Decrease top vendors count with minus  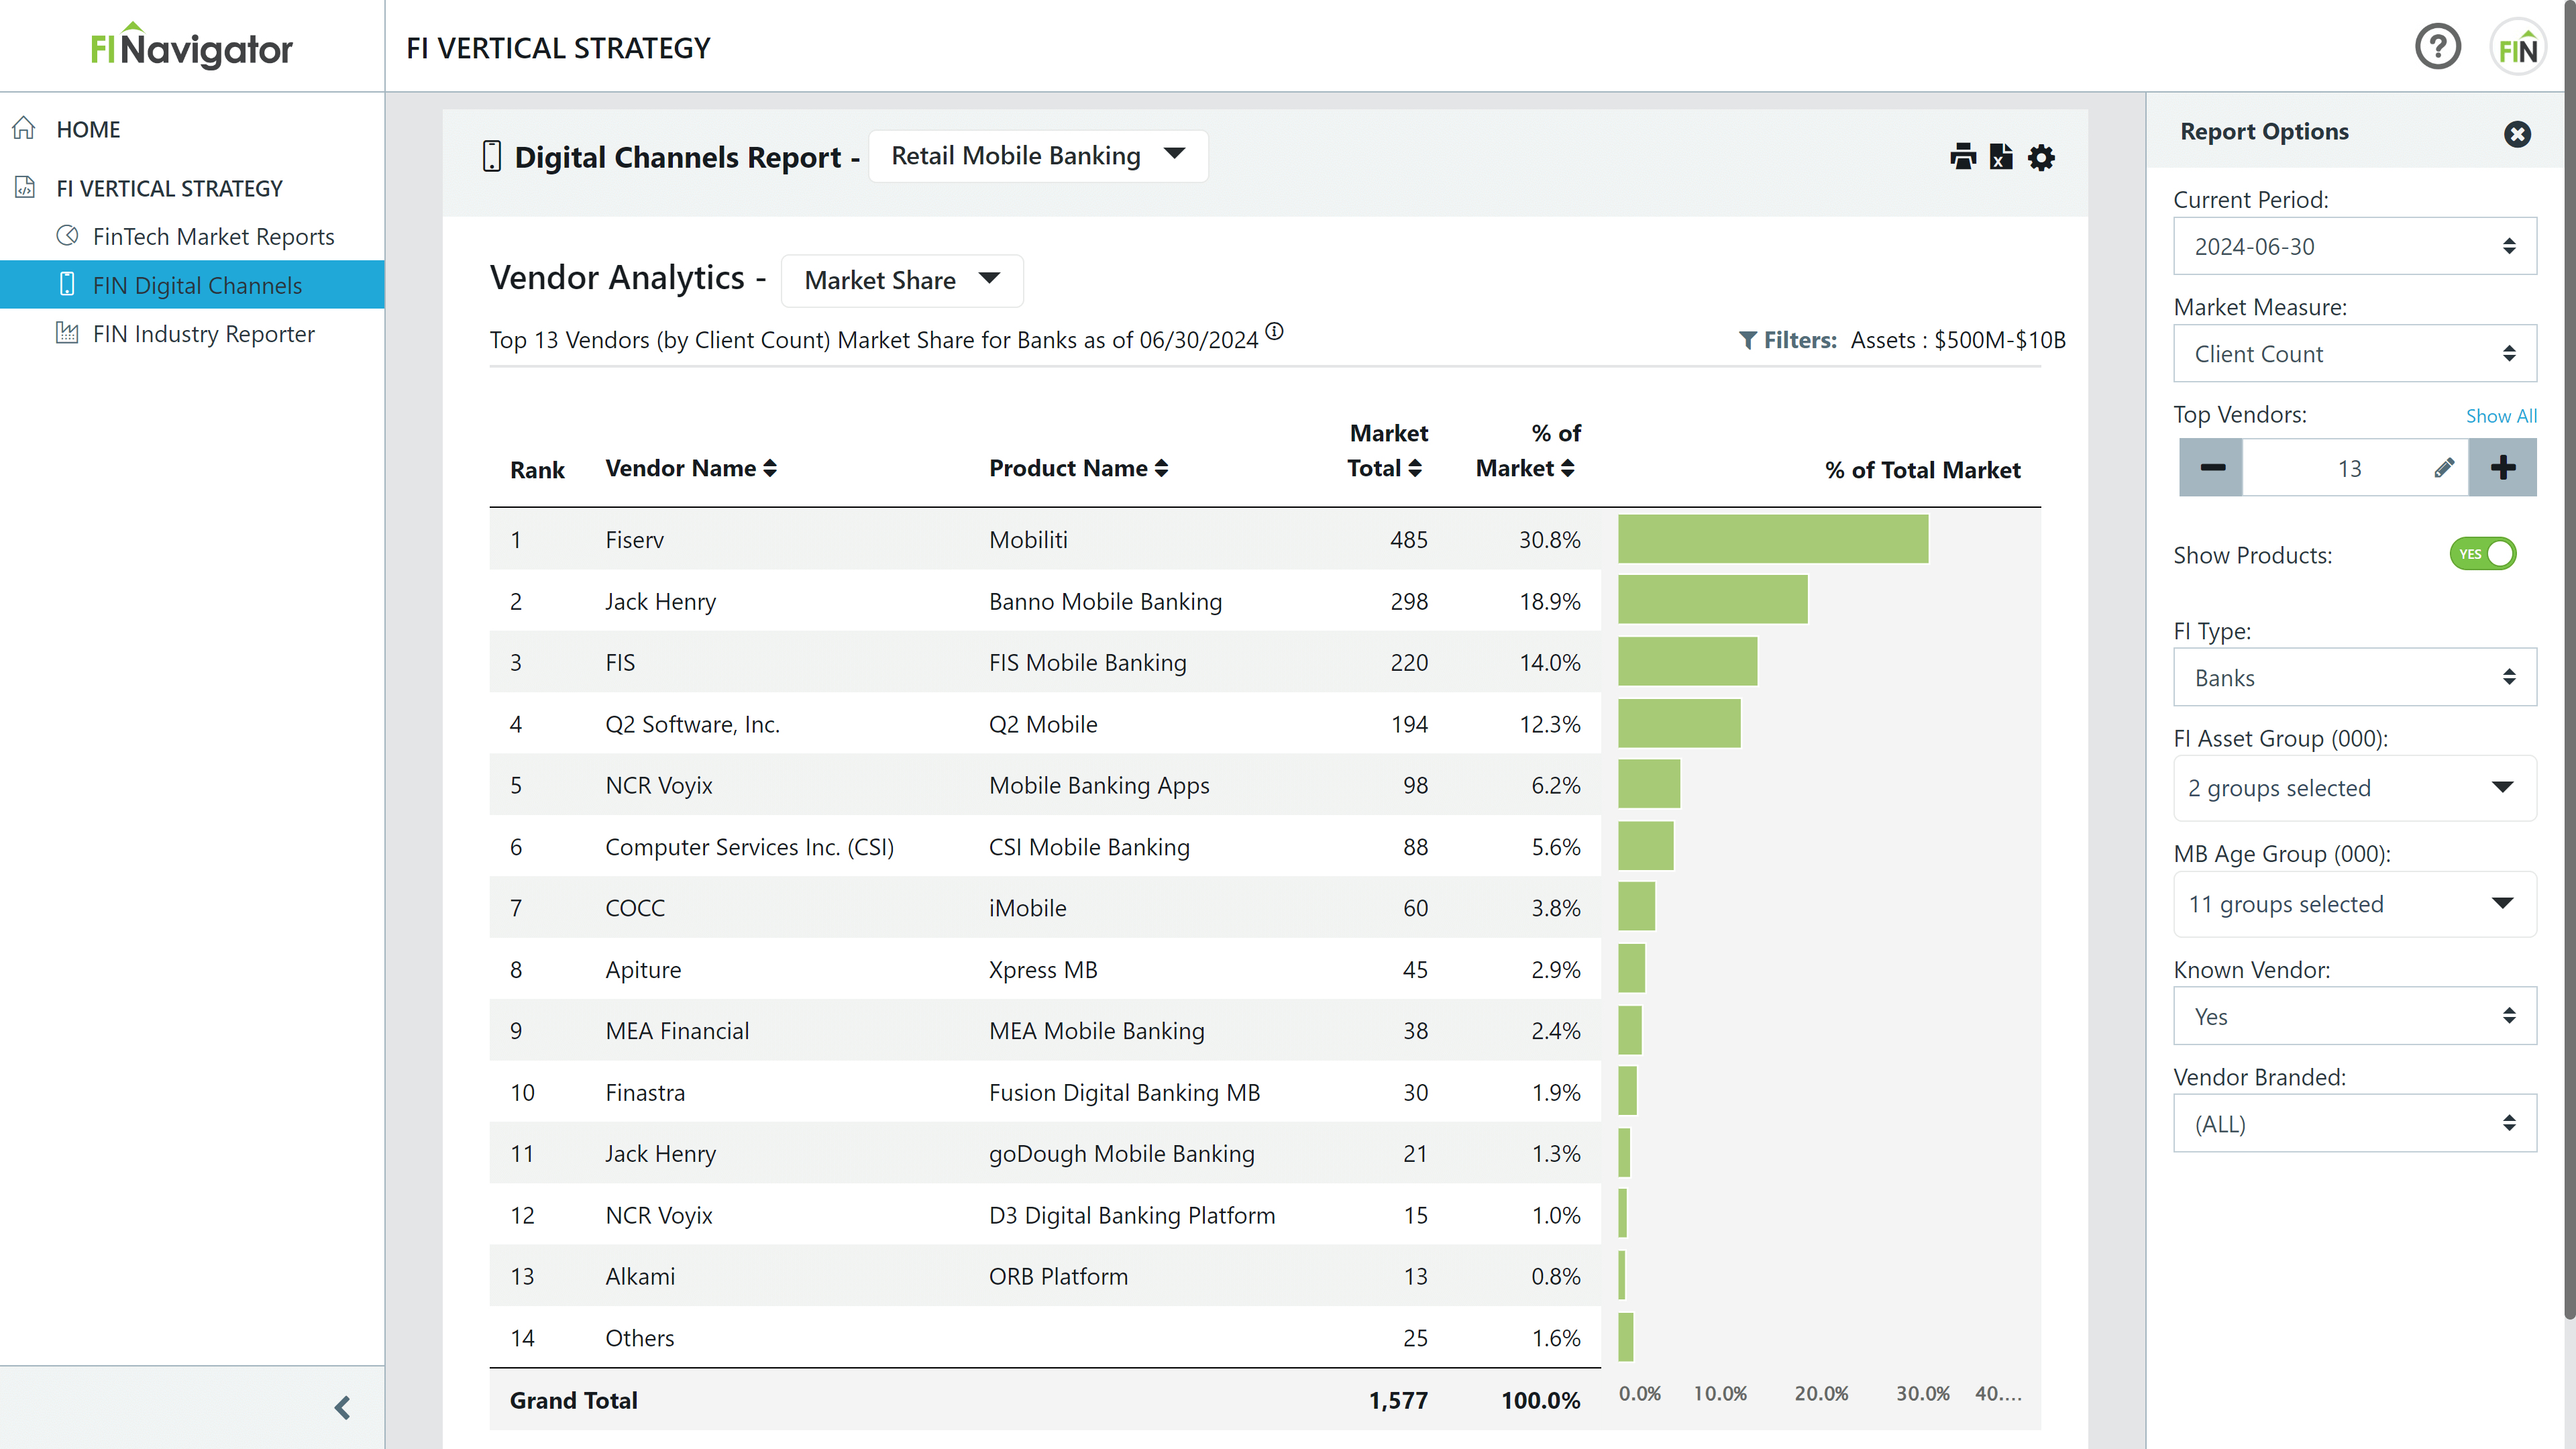pyautogui.click(x=2212, y=468)
